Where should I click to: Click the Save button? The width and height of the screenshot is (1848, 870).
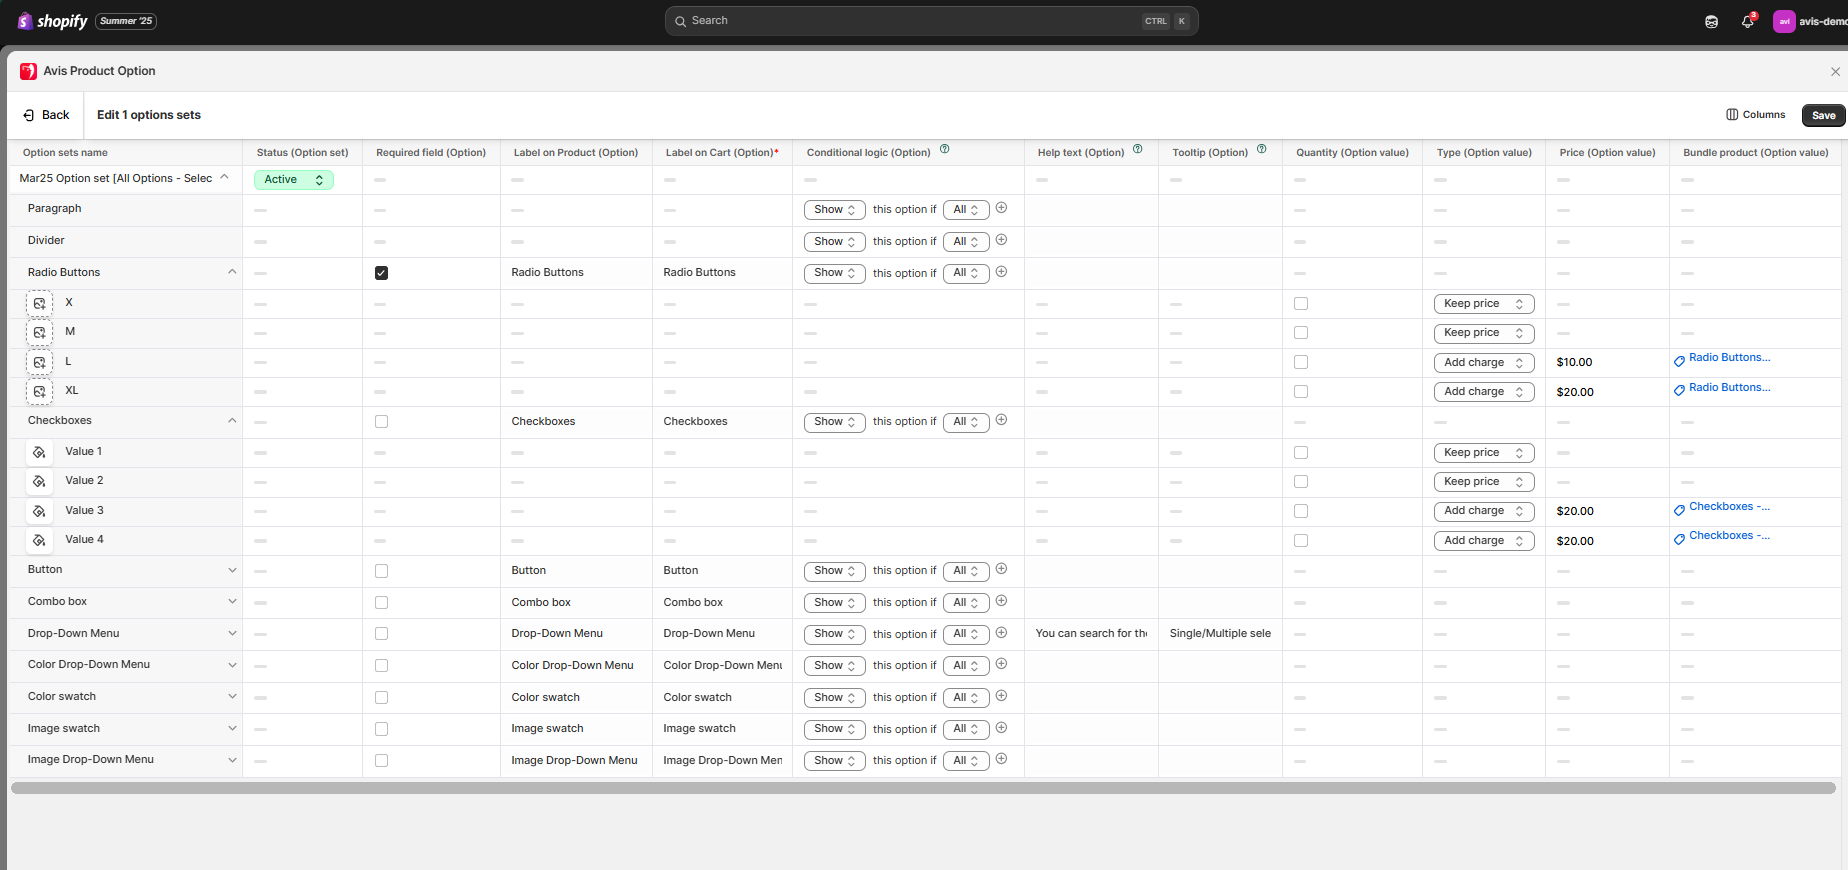[x=1823, y=115]
